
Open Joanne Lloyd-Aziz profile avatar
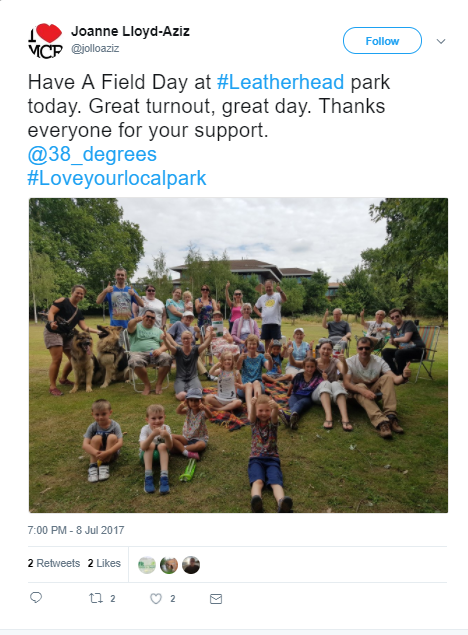click(x=45, y=41)
